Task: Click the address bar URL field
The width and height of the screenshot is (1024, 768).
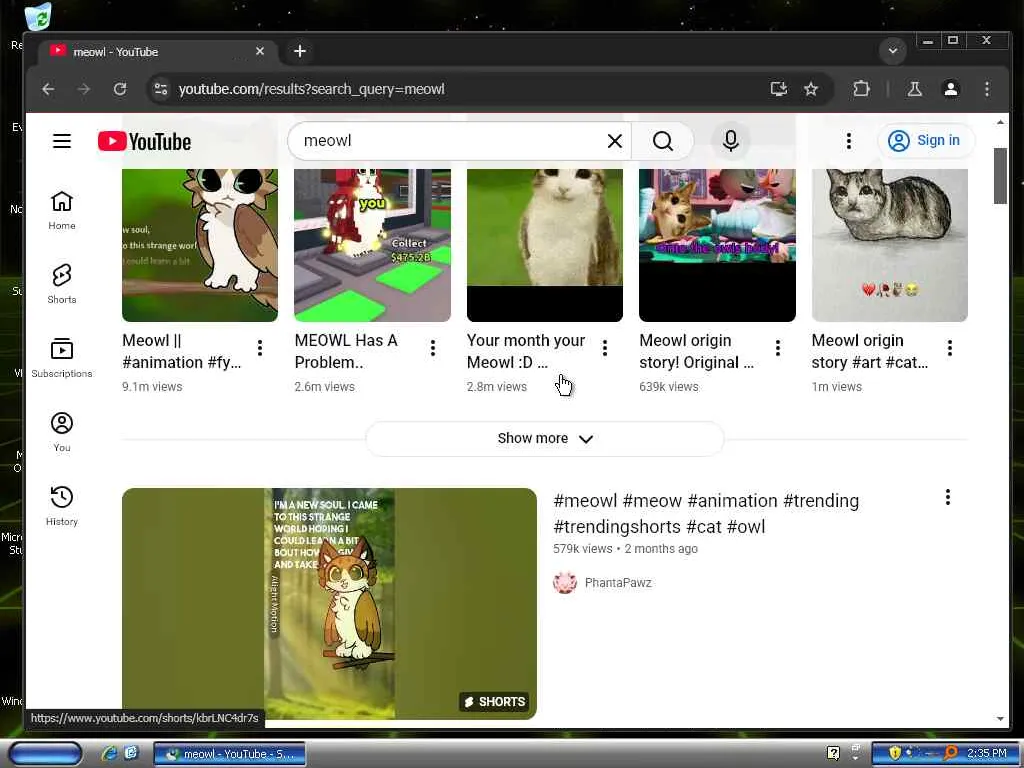Action: coord(457,89)
